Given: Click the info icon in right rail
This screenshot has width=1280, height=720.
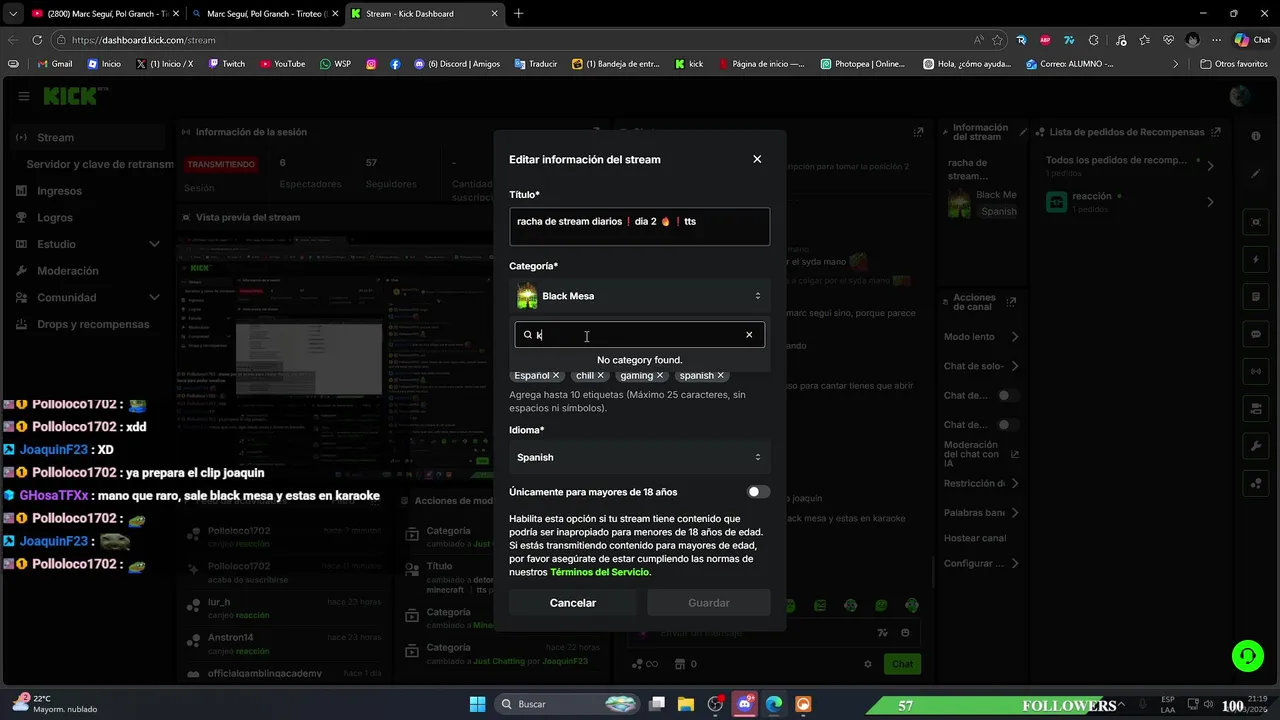Looking at the screenshot, I should 1256,136.
